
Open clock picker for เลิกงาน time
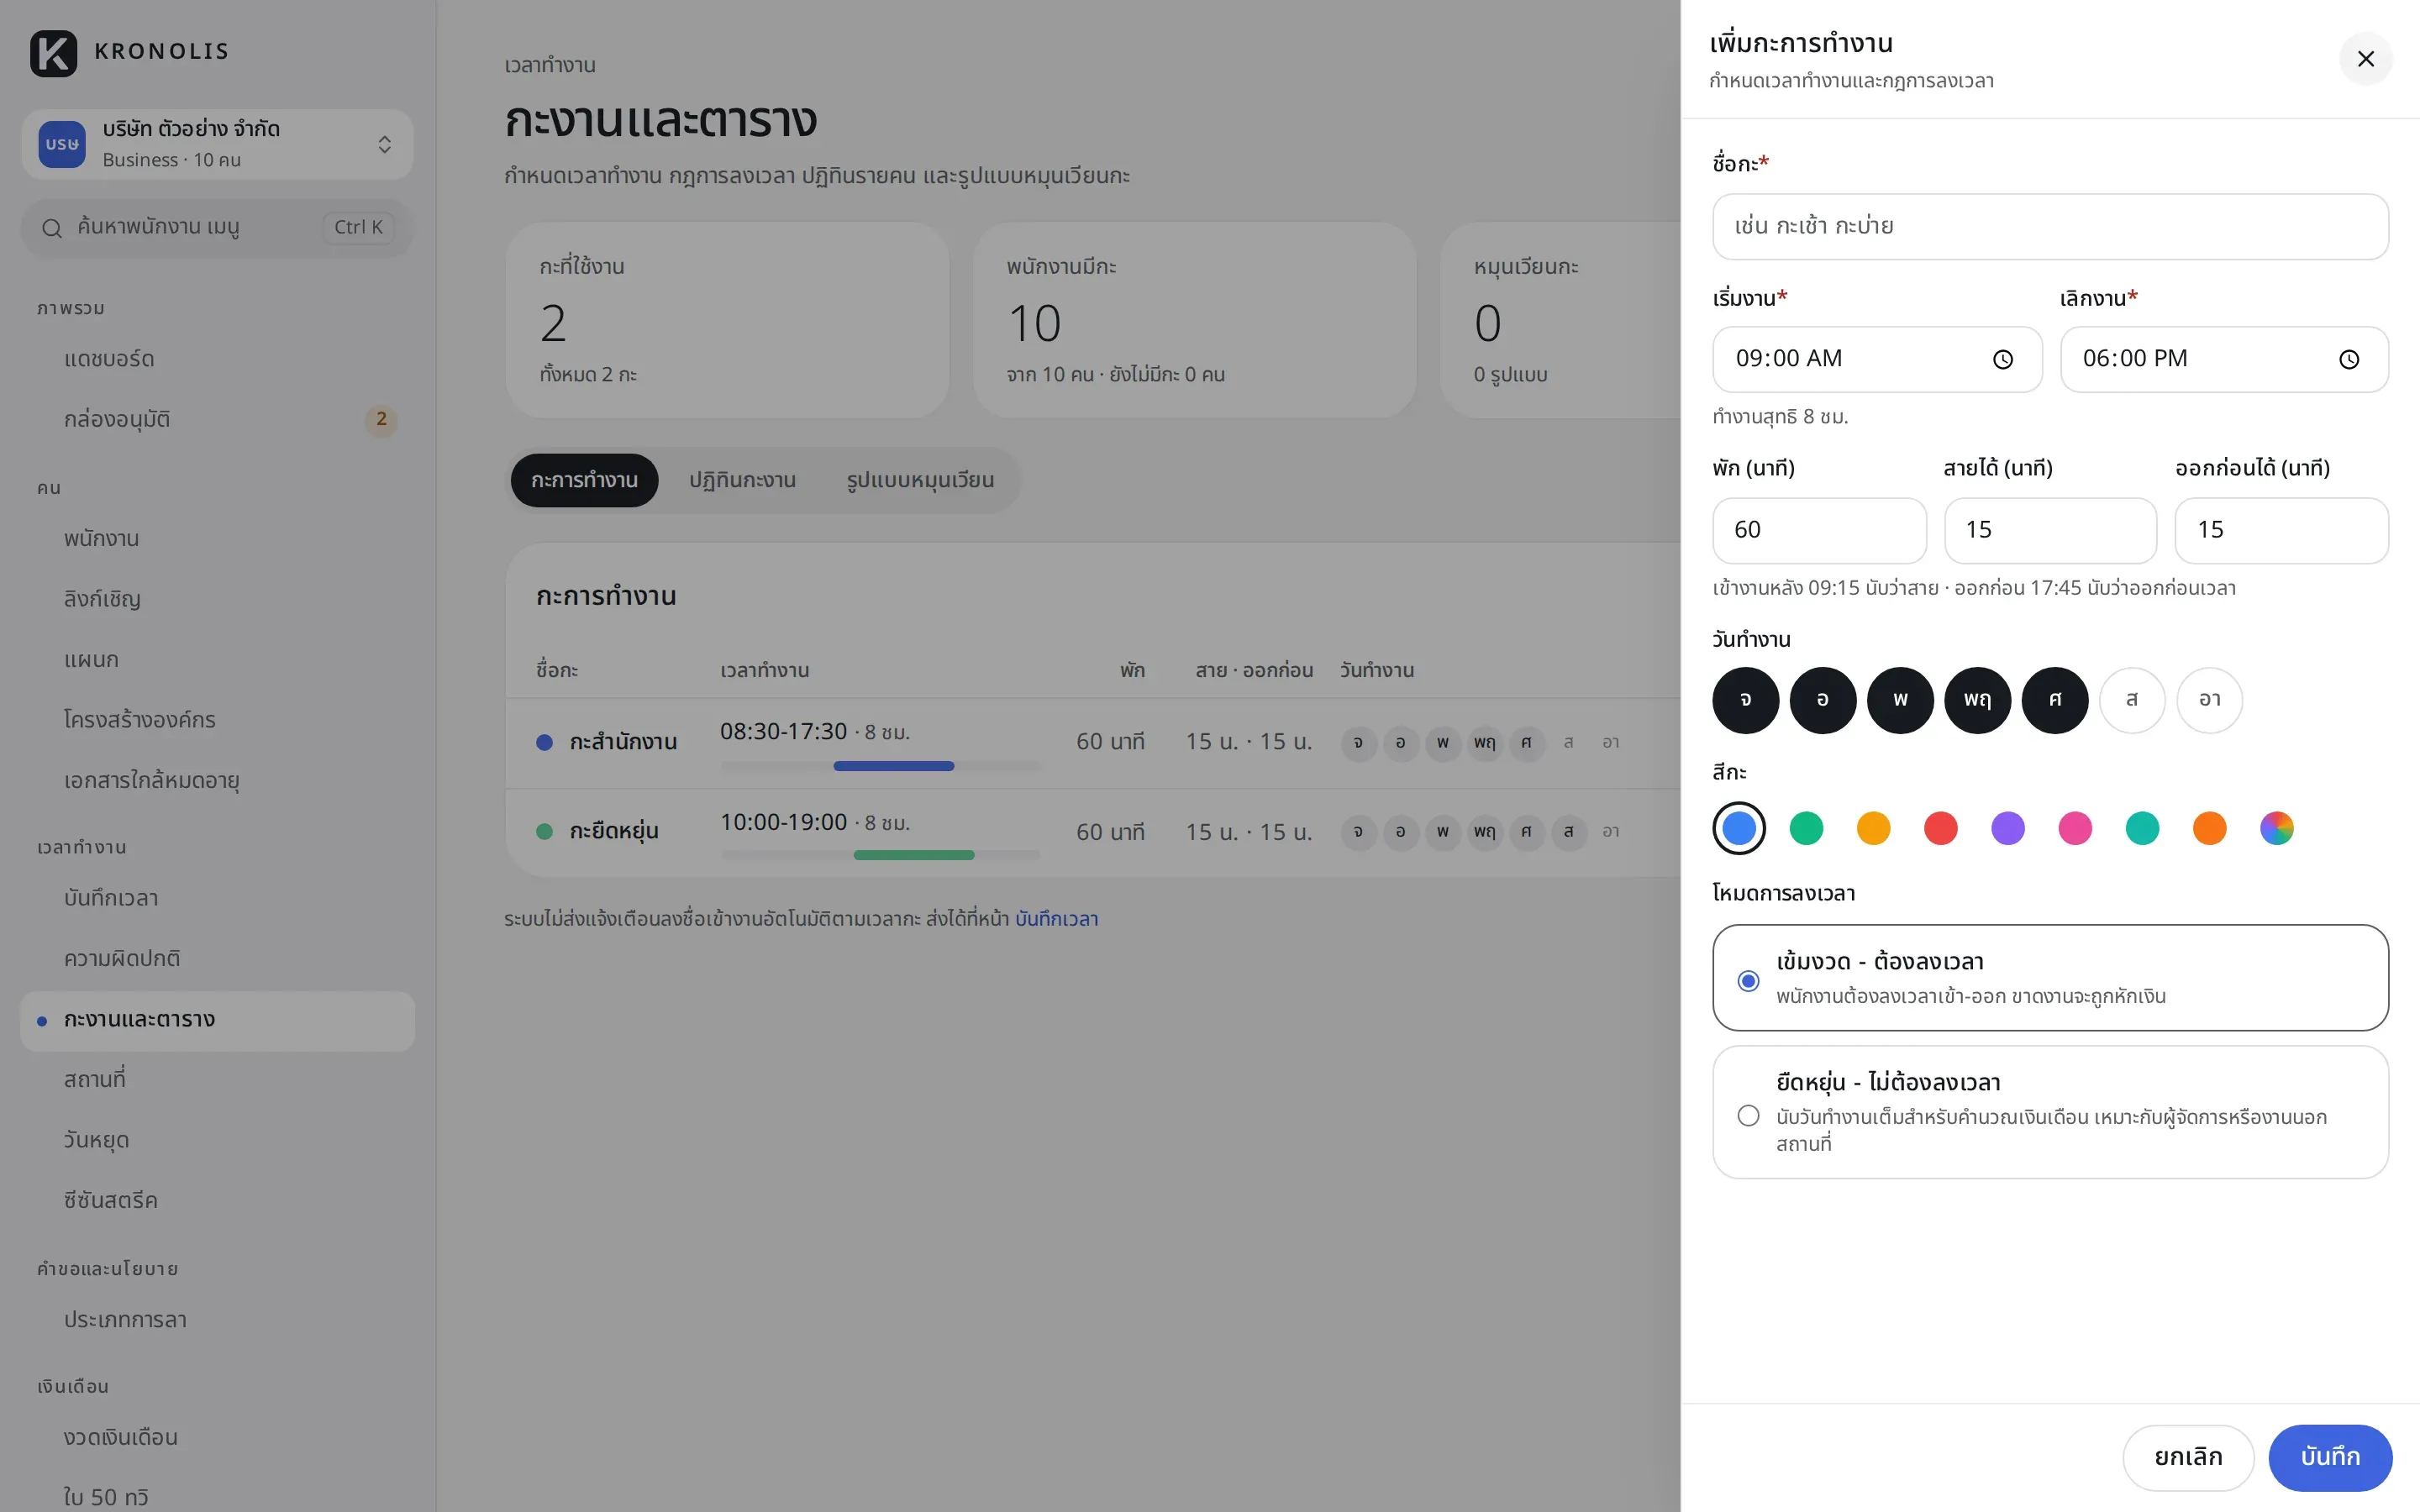pyautogui.click(x=2349, y=359)
